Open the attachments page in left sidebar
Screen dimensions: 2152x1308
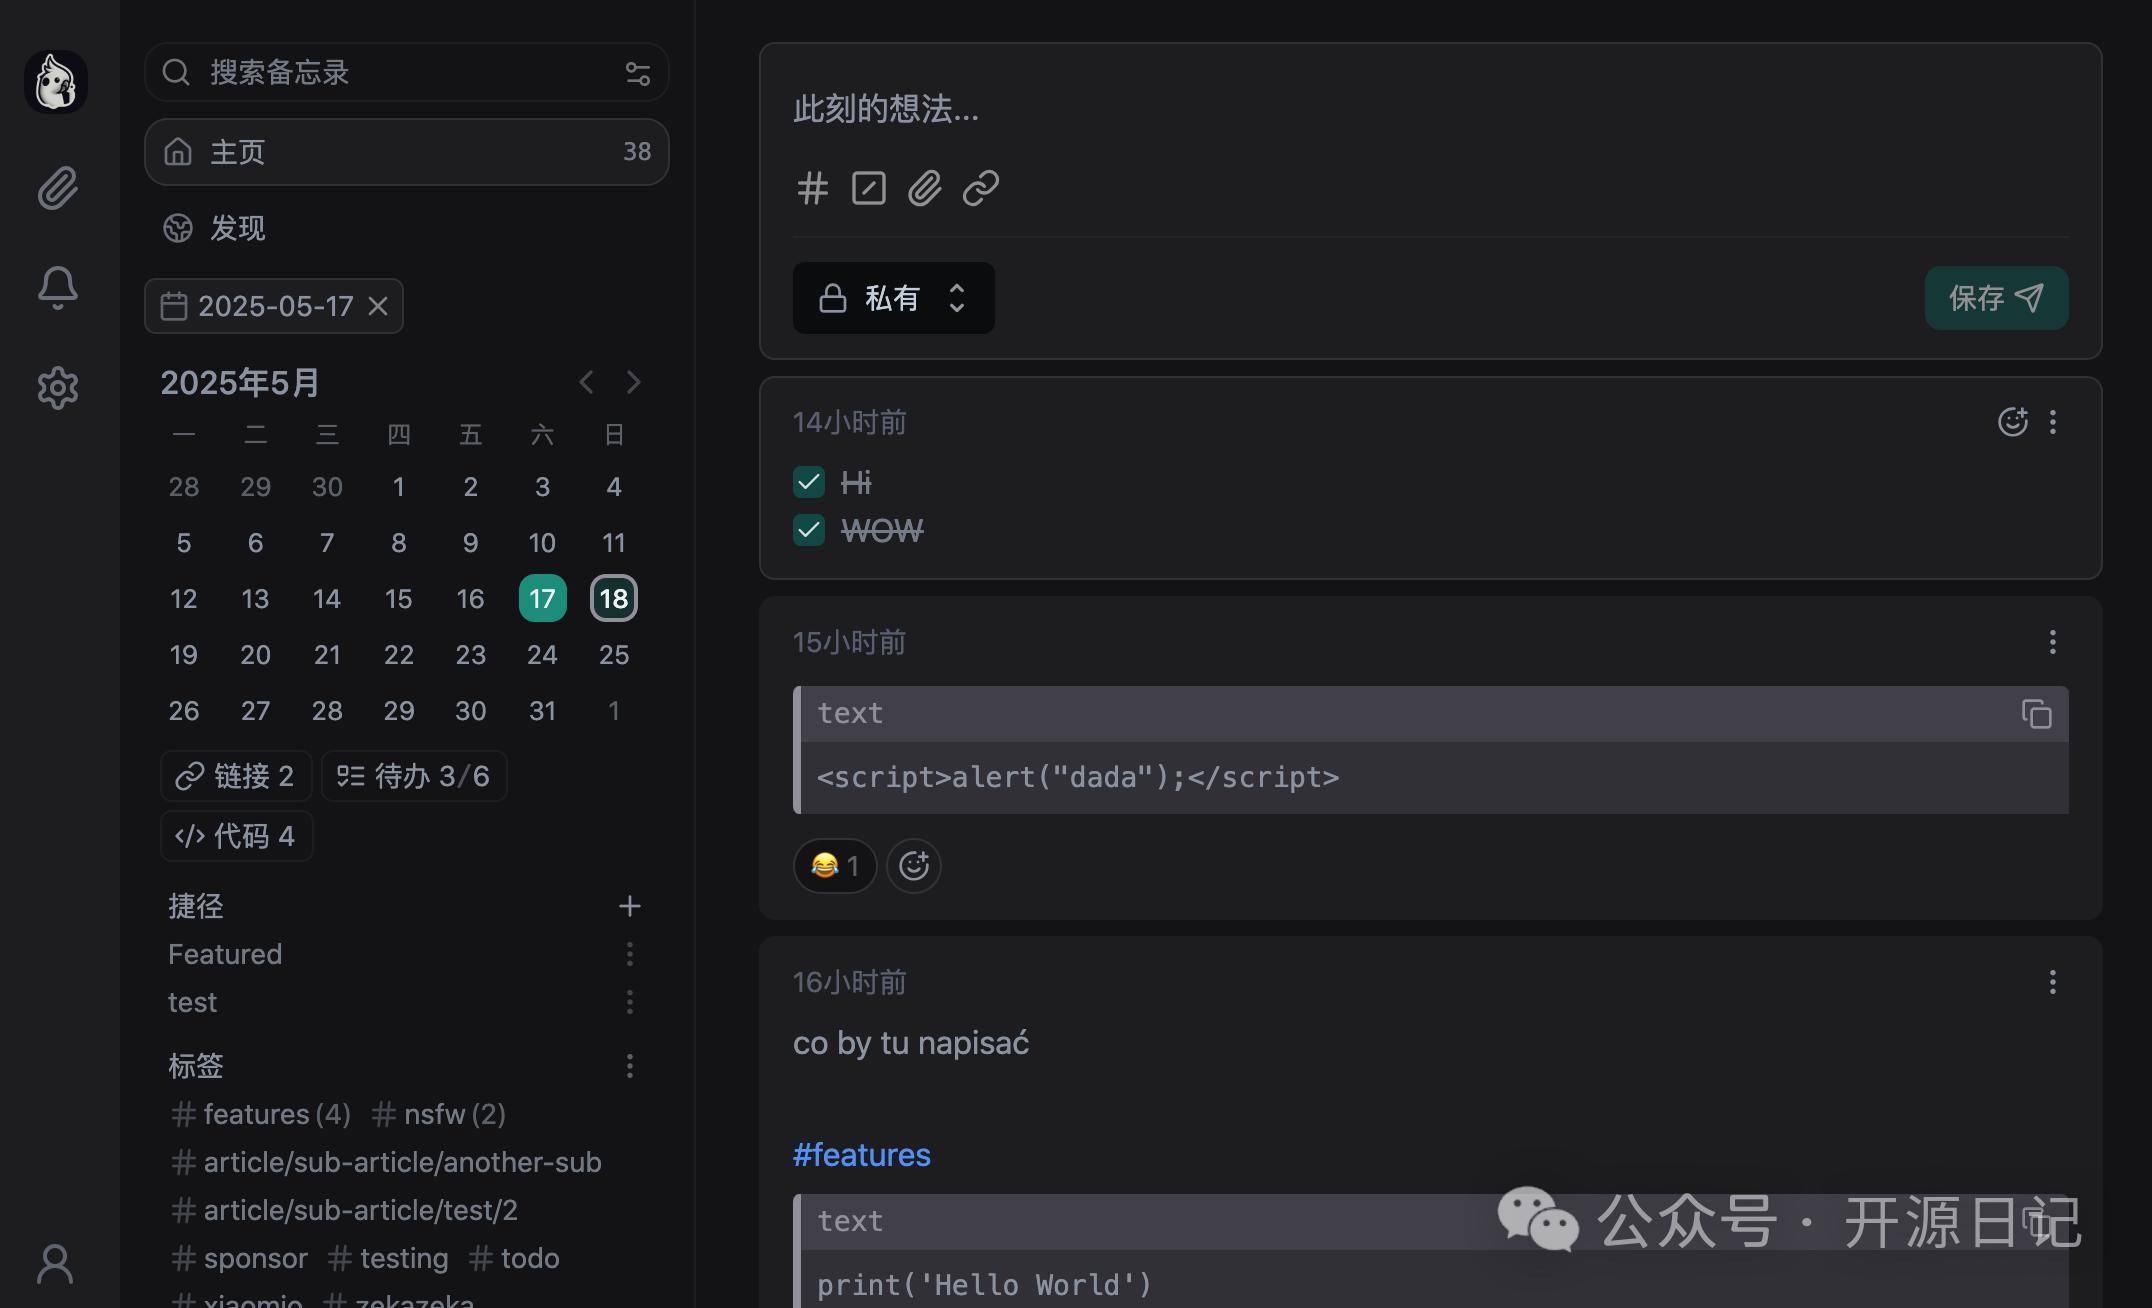point(57,188)
